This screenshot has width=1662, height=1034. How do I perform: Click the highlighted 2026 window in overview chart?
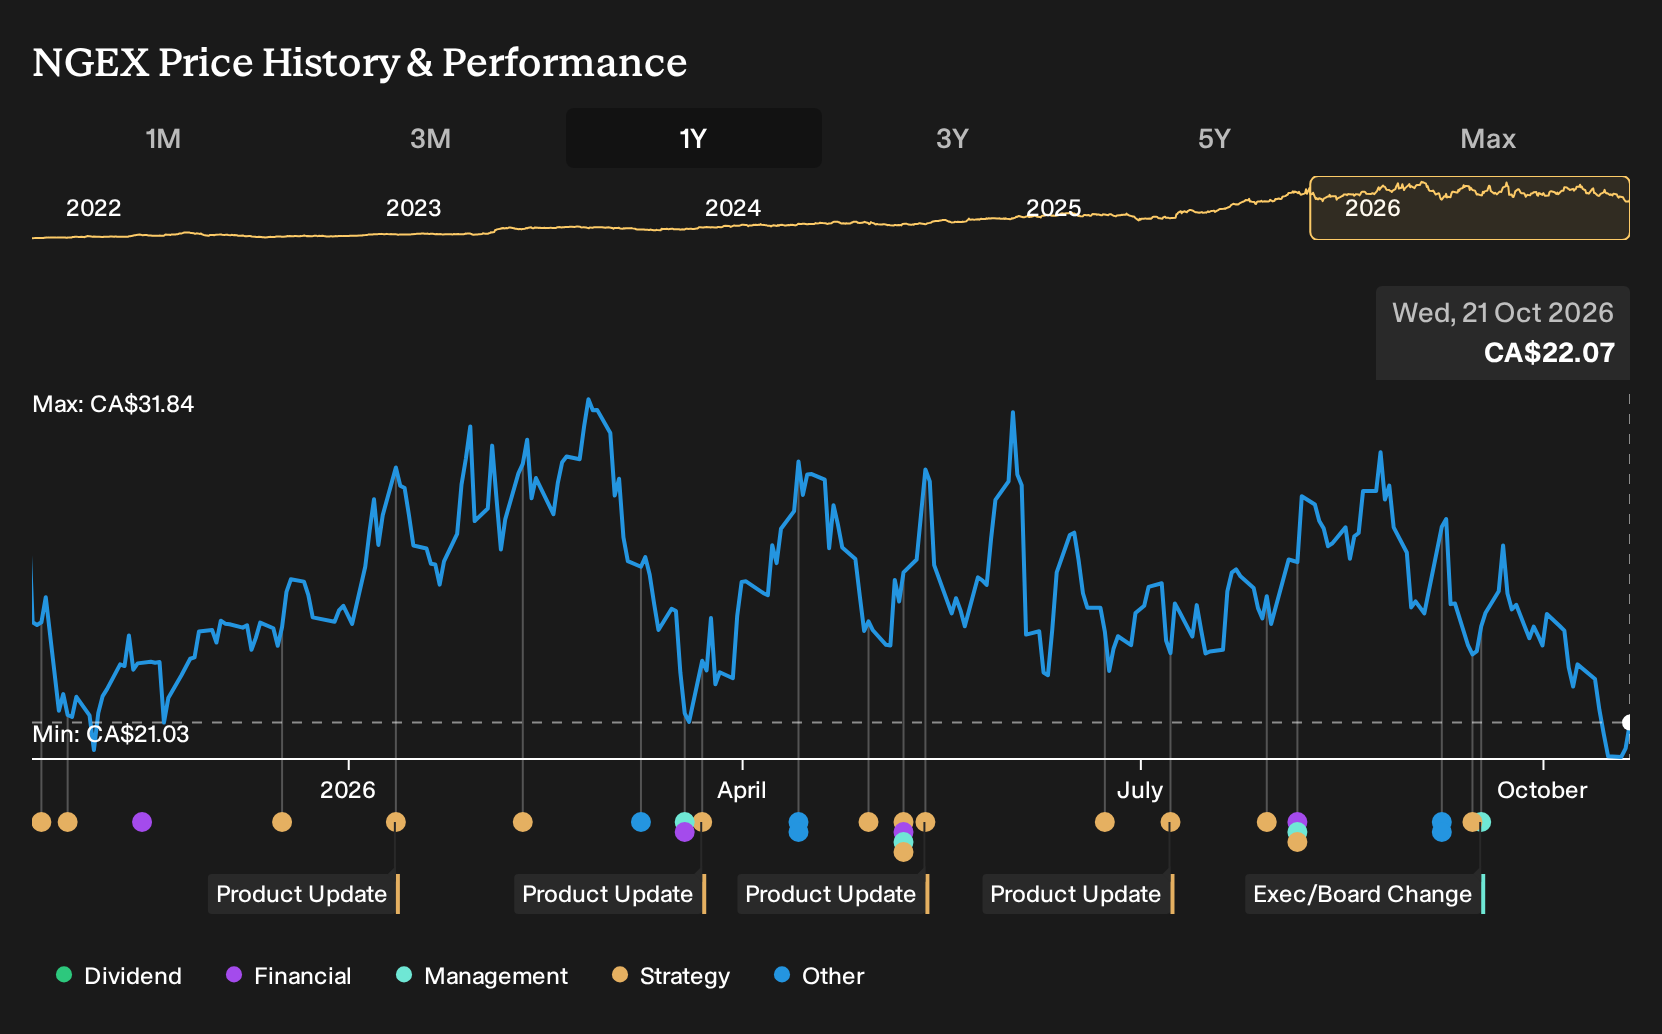1470,208
